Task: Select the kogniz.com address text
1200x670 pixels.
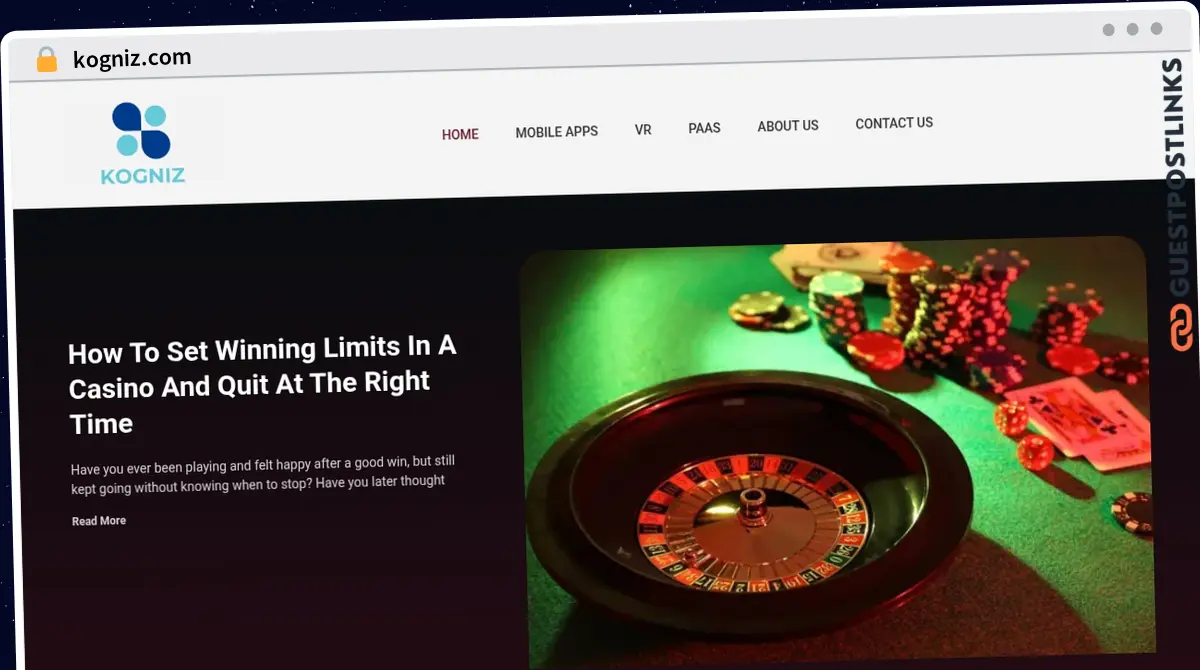Action: (x=132, y=59)
